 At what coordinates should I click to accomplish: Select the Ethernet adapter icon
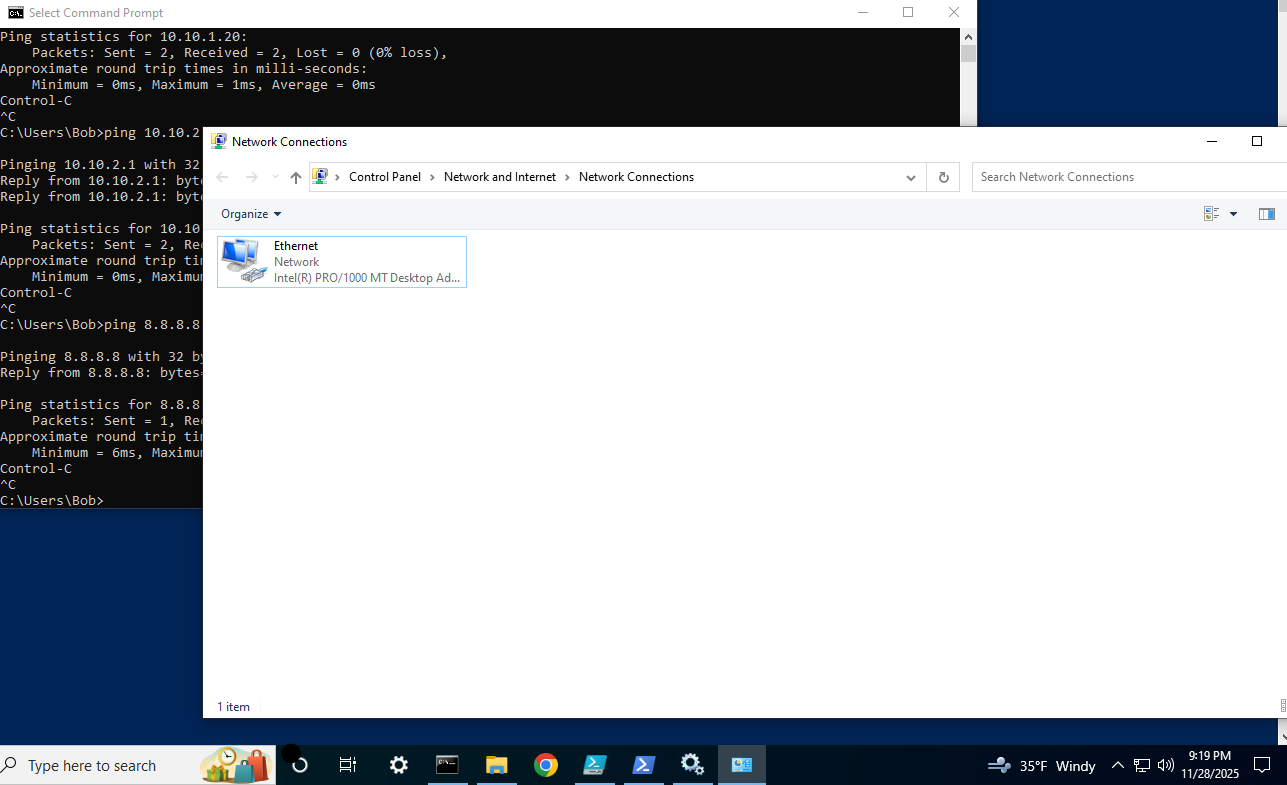(x=240, y=261)
